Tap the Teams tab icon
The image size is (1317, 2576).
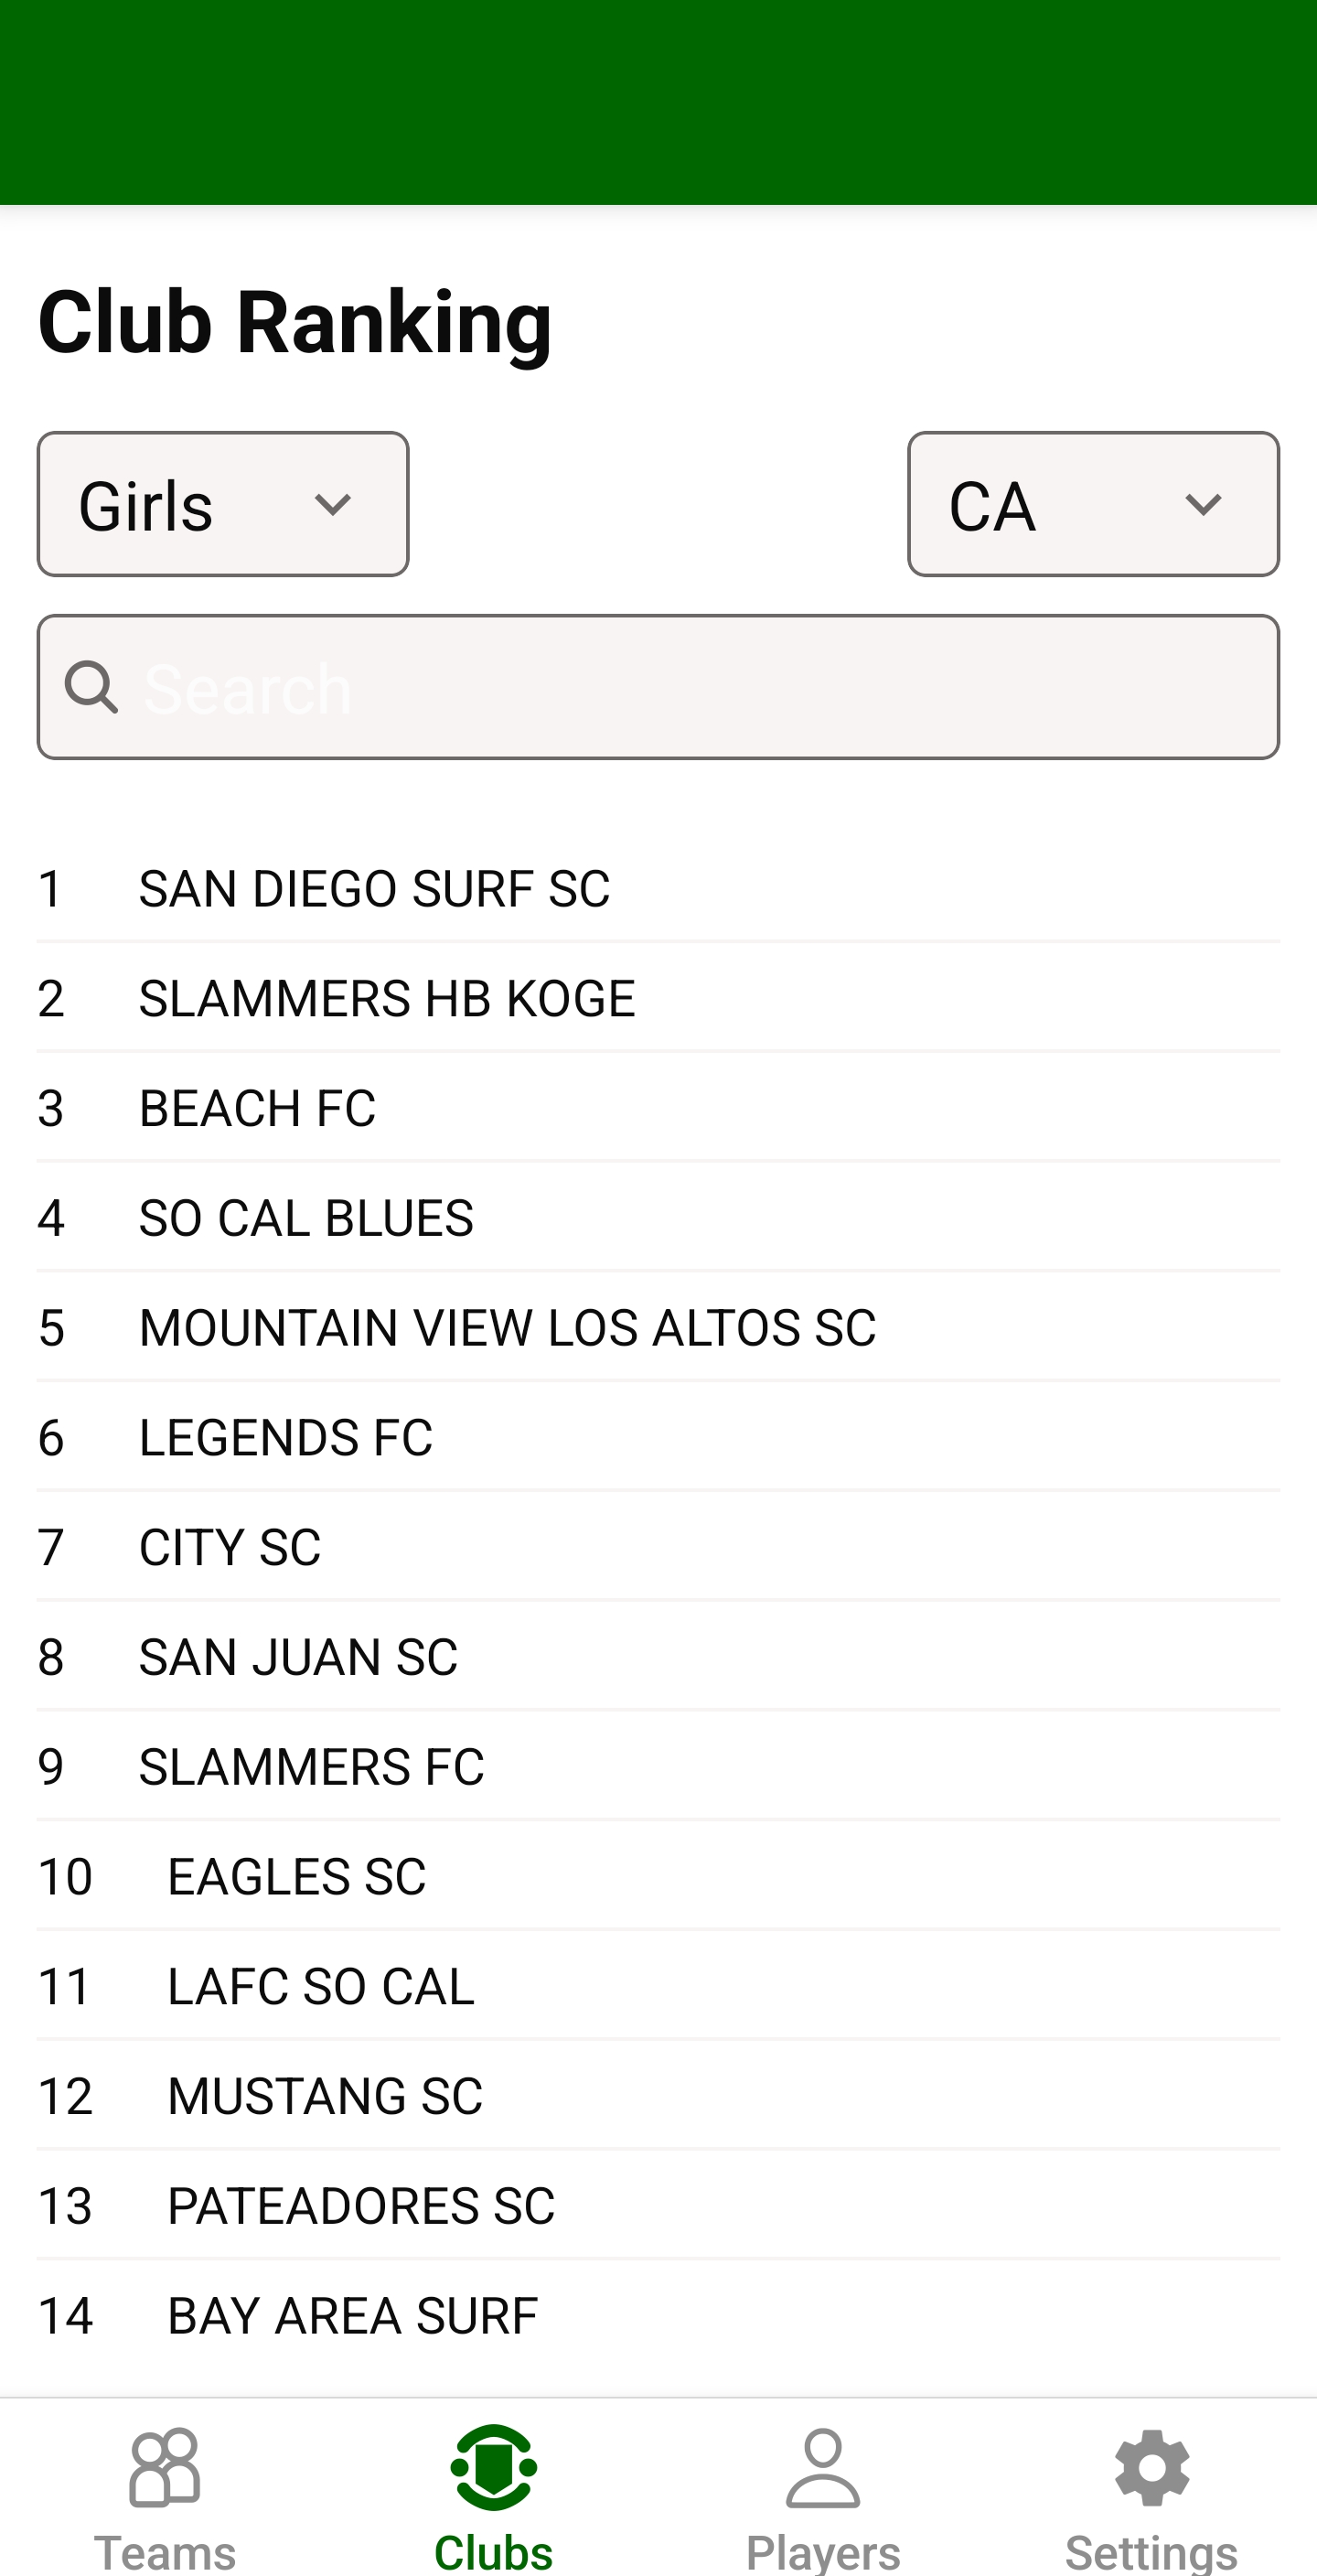click(x=165, y=2467)
